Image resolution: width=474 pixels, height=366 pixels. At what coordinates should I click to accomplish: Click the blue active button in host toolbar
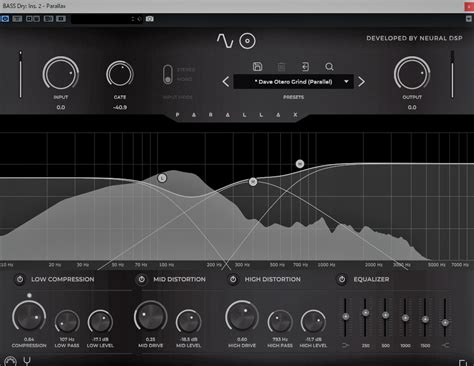(5, 19)
